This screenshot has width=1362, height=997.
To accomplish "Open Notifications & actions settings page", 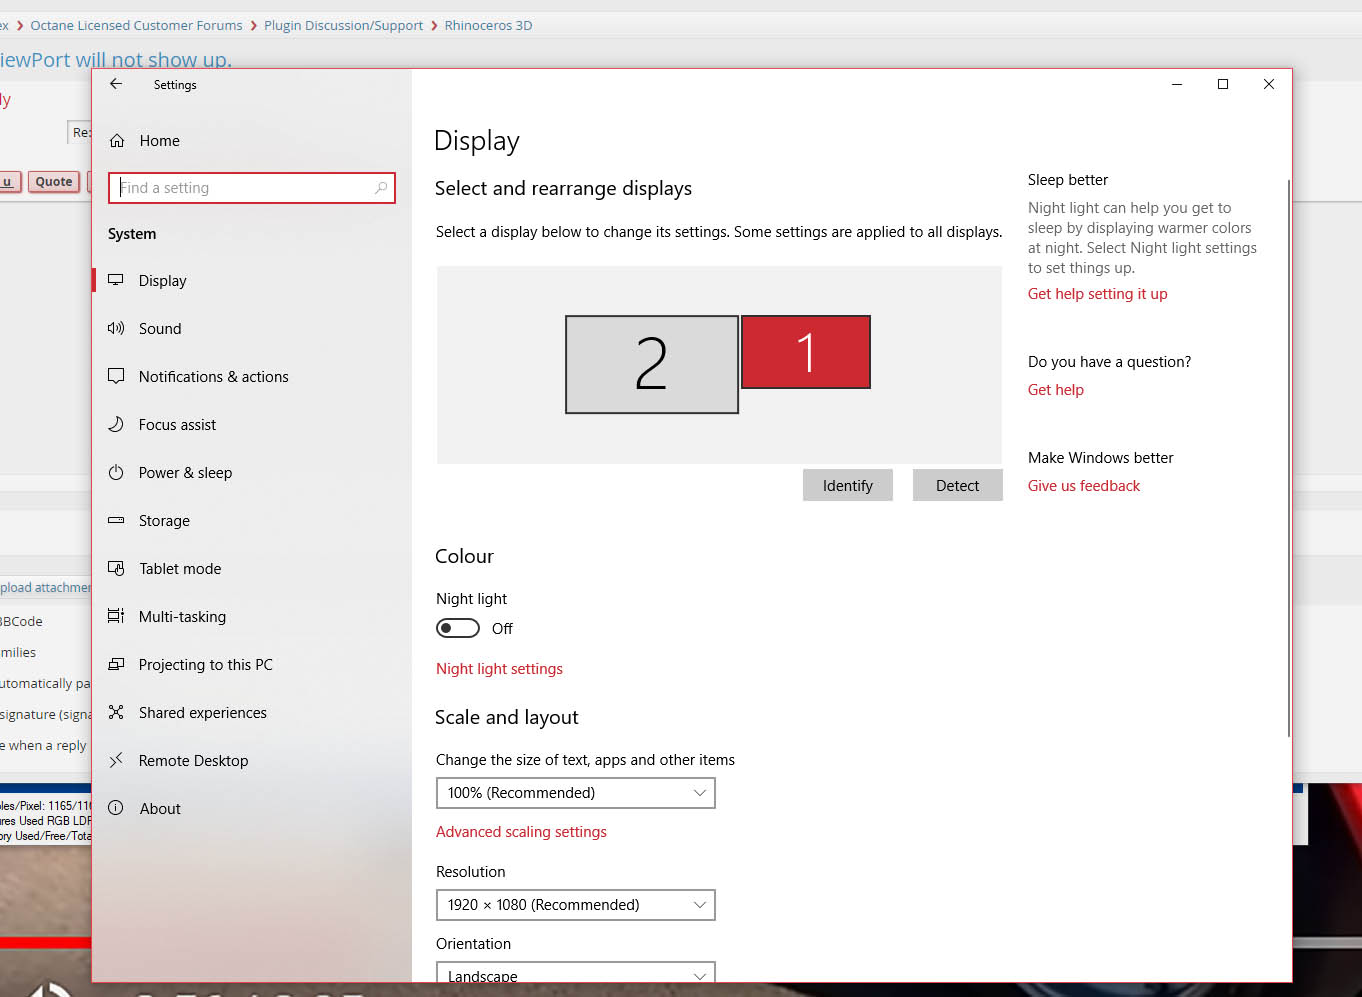I will tap(213, 376).
